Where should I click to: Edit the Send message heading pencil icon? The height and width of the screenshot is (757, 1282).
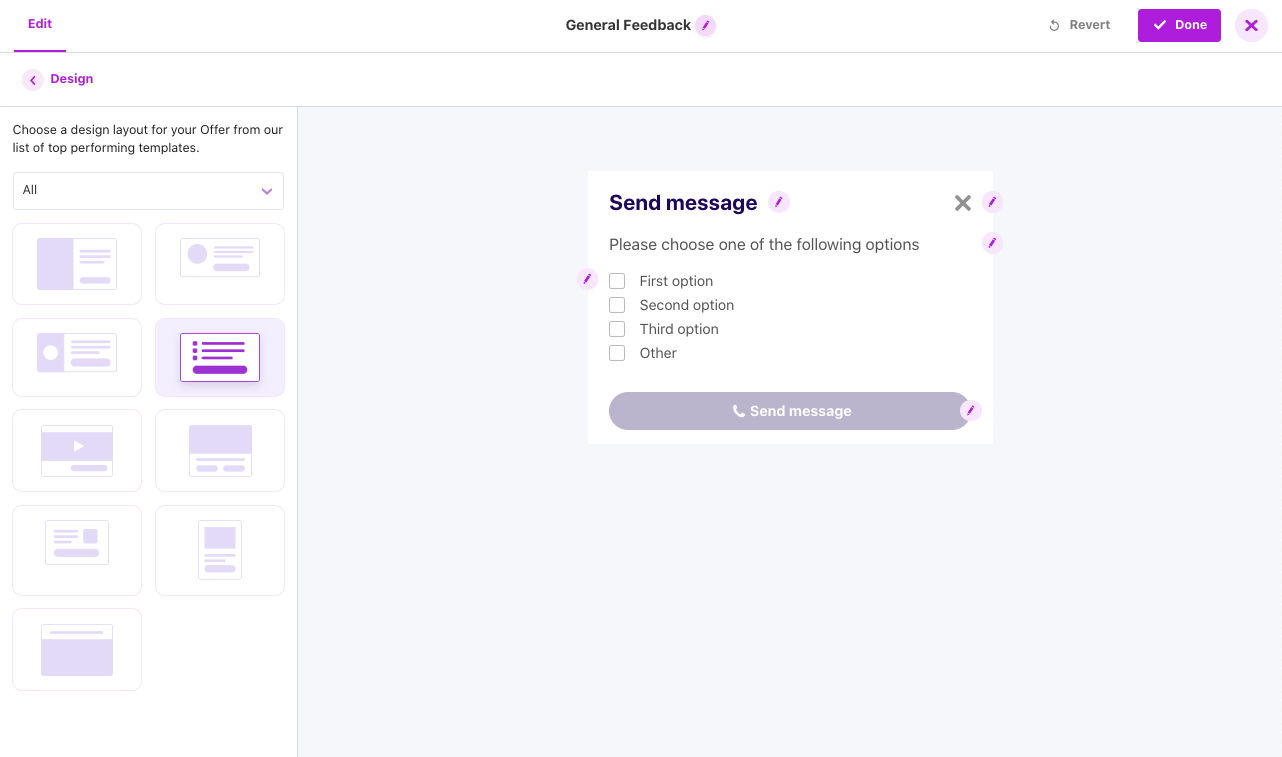click(779, 202)
